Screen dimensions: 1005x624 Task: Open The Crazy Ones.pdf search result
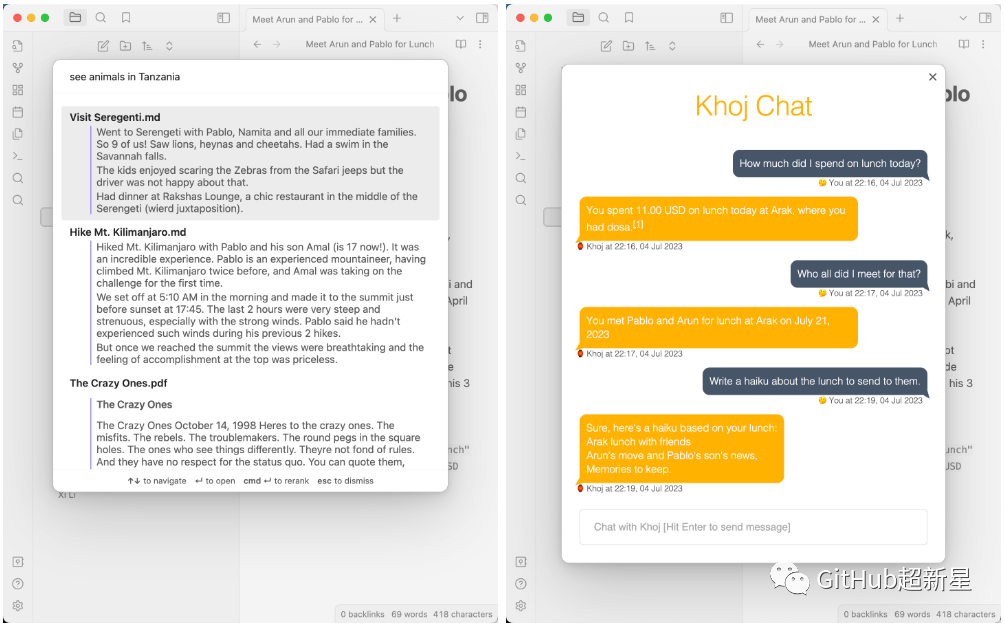pos(251,423)
